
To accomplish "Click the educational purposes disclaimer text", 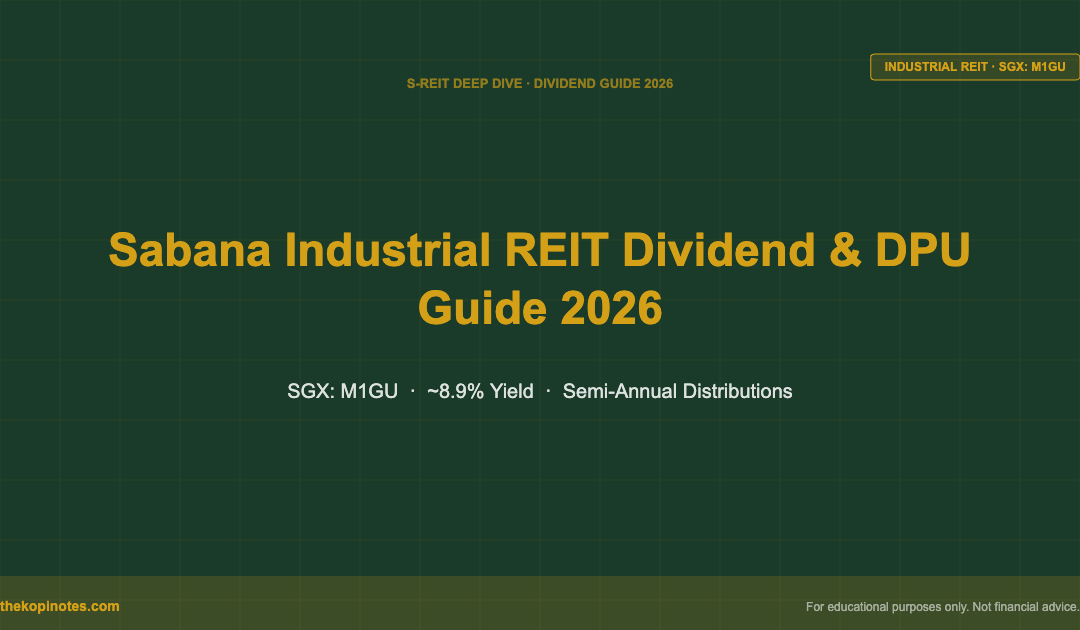I will 943,607.
